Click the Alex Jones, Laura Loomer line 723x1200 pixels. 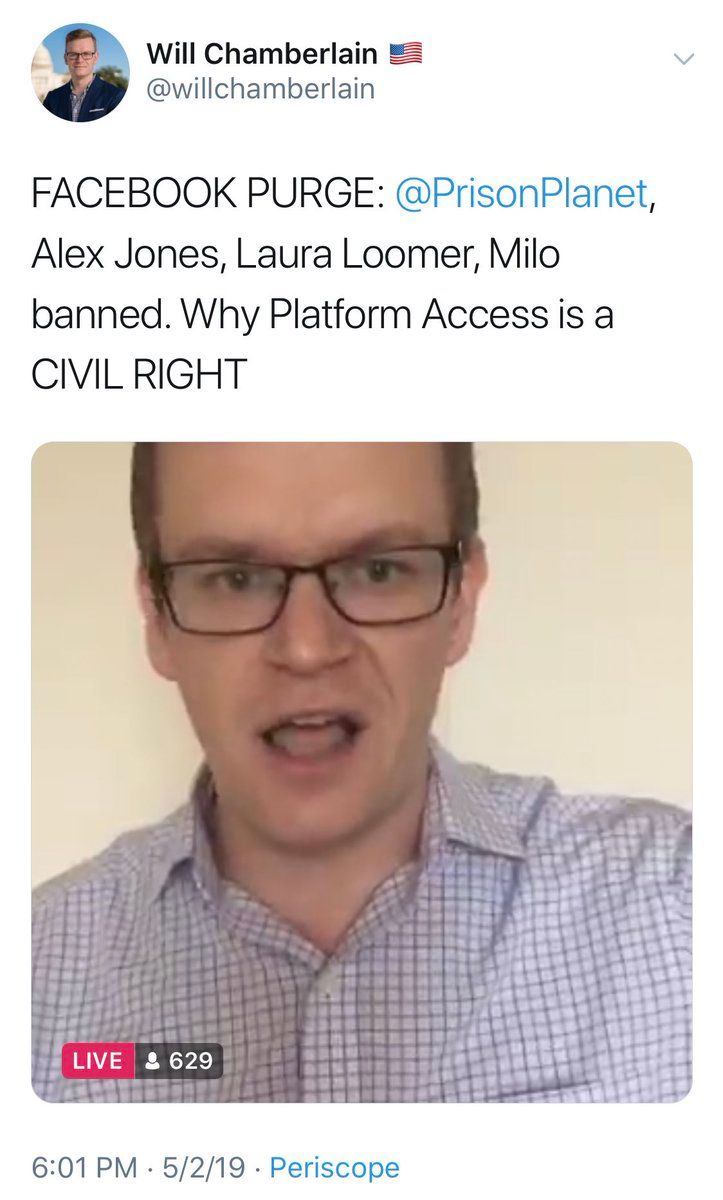[x=296, y=254]
